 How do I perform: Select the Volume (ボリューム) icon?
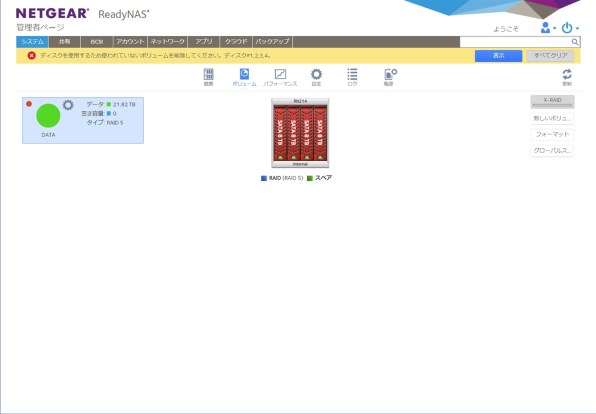tap(244, 76)
